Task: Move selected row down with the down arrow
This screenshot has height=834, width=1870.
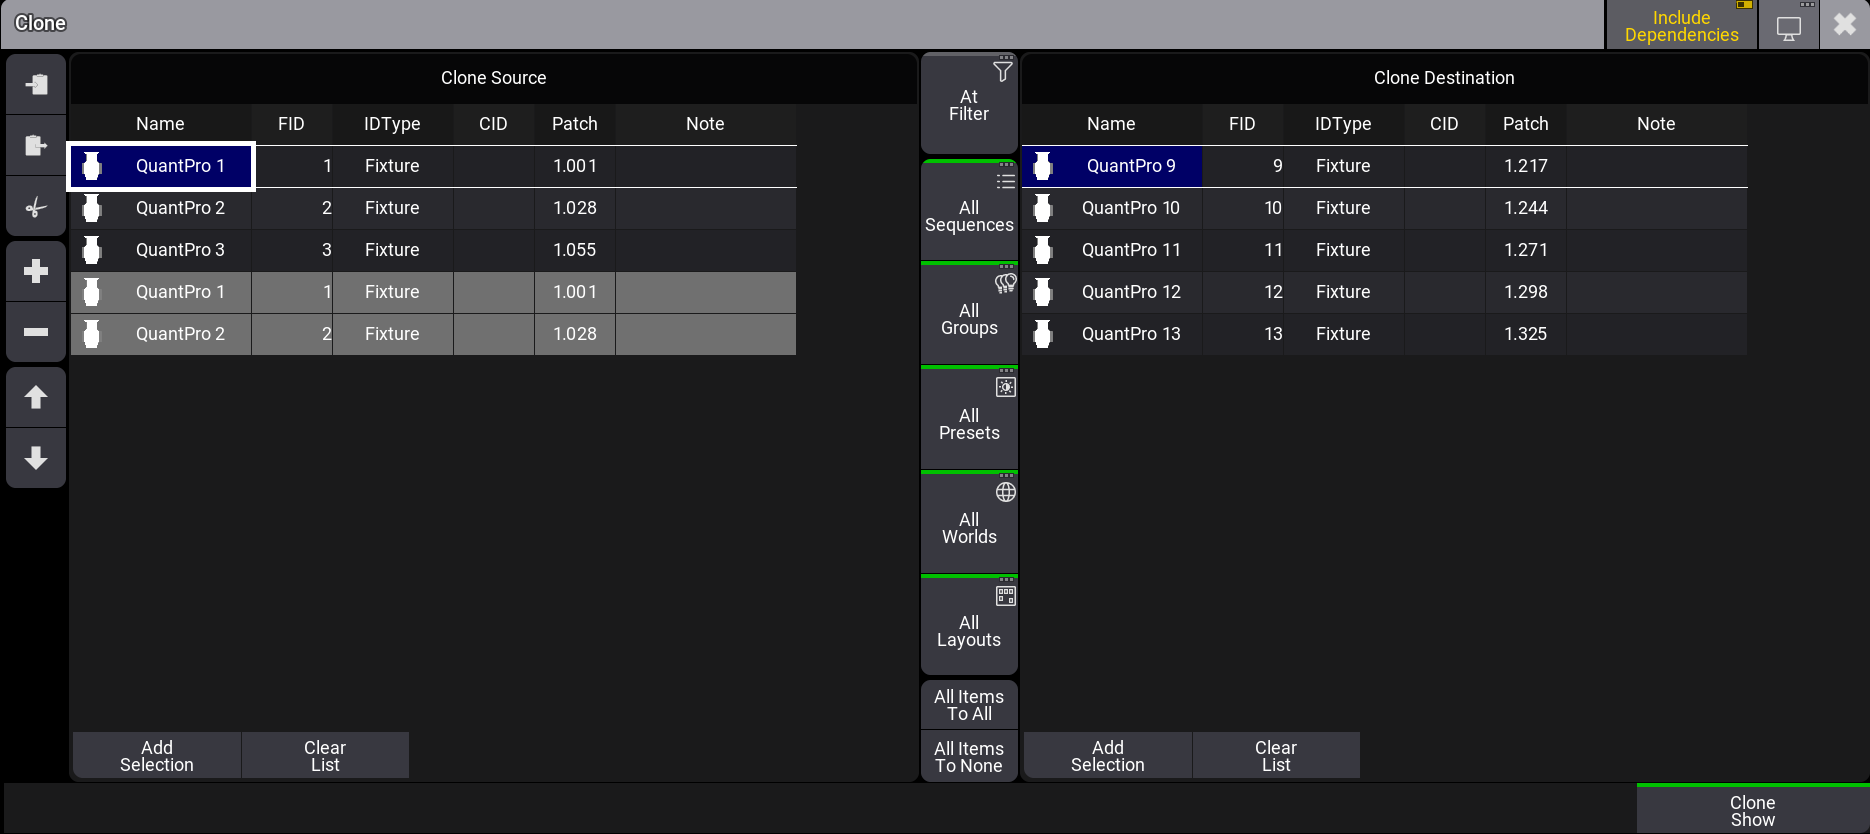Action: (x=36, y=458)
